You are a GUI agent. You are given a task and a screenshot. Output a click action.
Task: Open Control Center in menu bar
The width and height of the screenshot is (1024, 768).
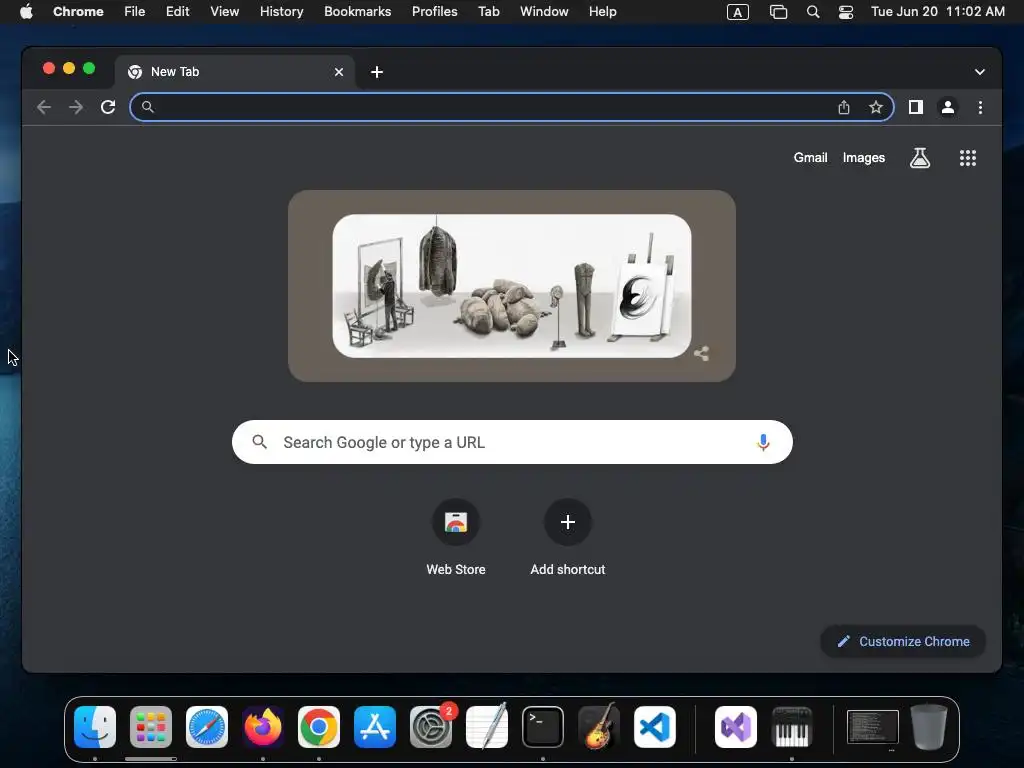(846, 12)
